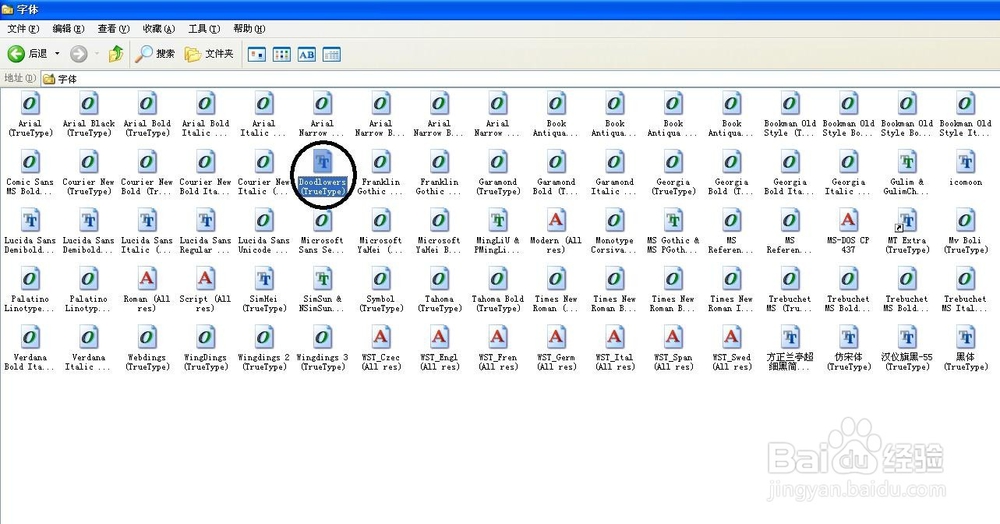Switch to Details view button
The image size is (1000, 524).
point(332,55)
